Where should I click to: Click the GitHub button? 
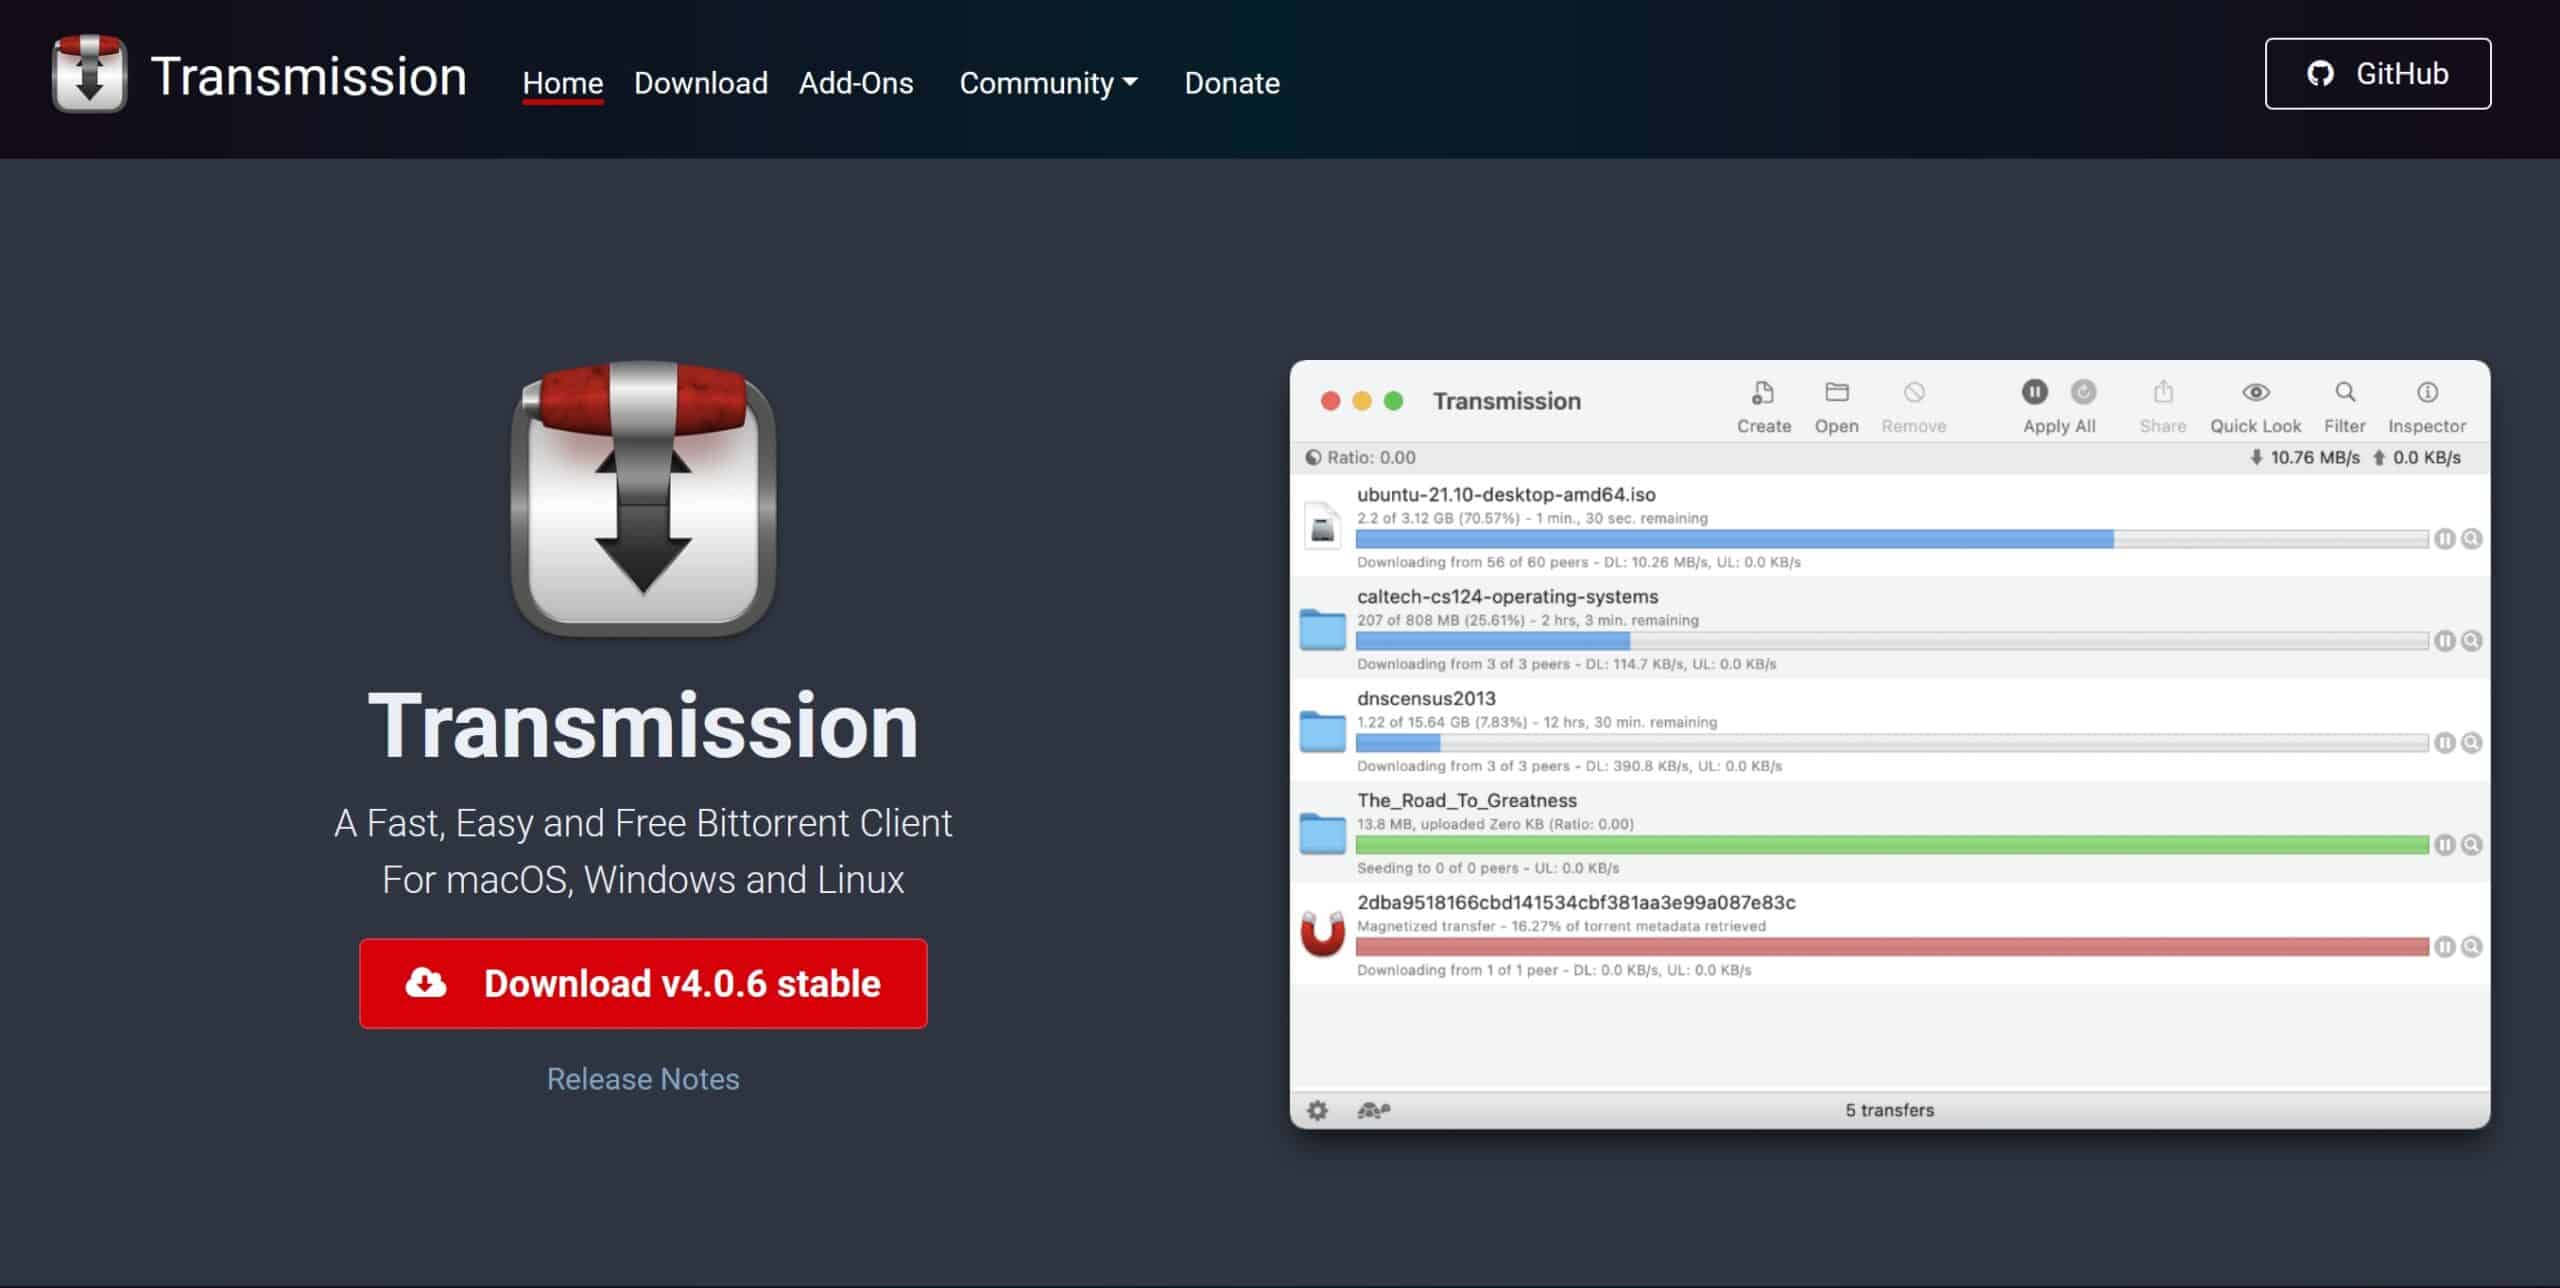[2378, 73]
